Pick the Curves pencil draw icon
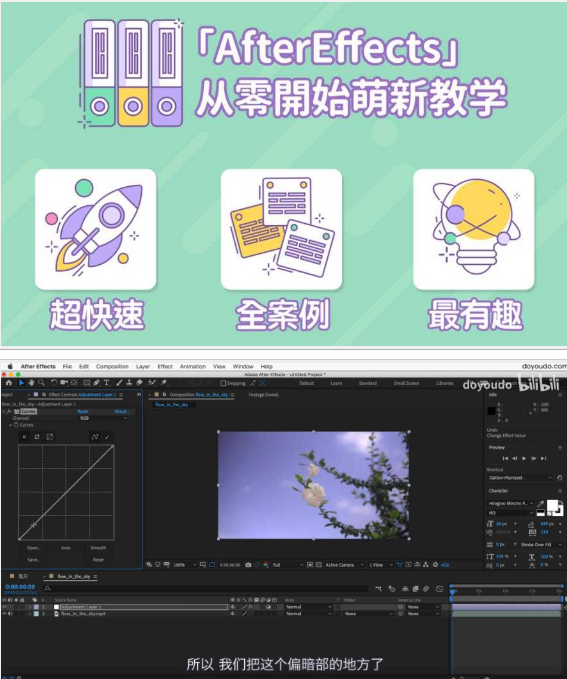 click(107, 436)
